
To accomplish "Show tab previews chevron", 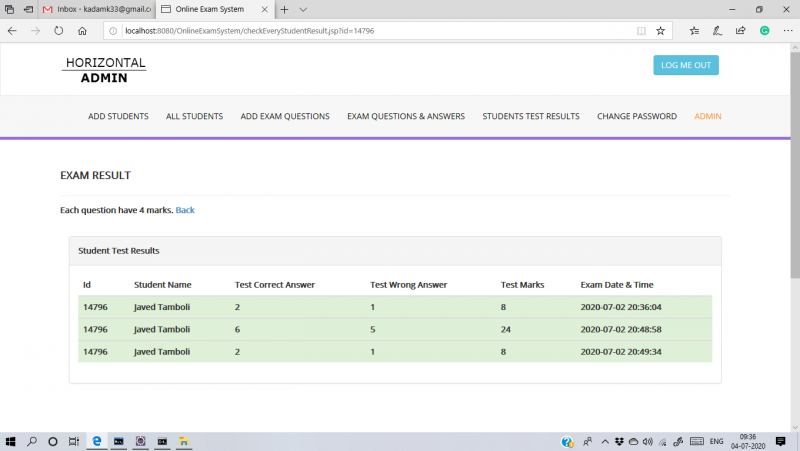I will (303, 10).
